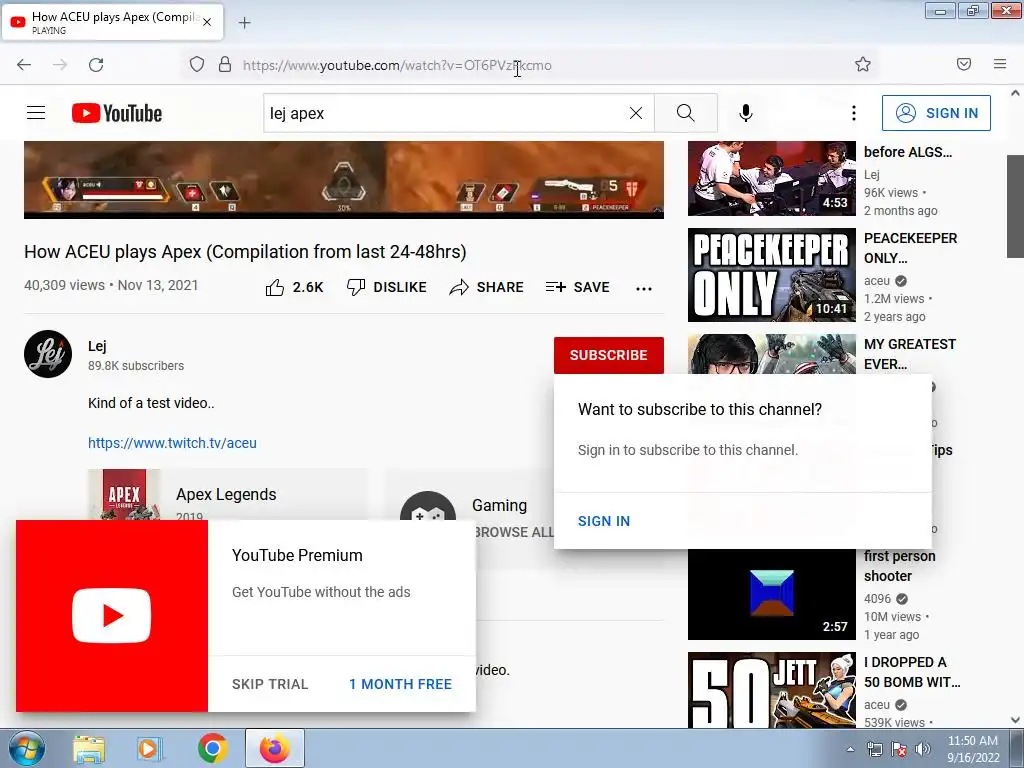The width and height of the screenshot is (1024, 768).
Task: Go back using browser back arrow
Action: click(x=24, y=65)
